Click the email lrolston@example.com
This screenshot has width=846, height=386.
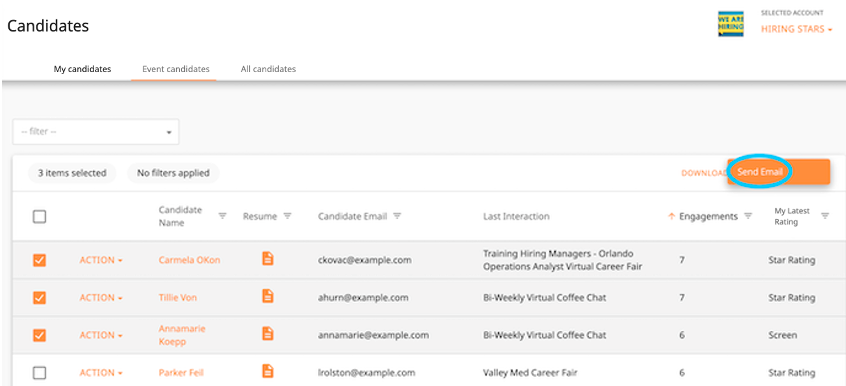click(366, 373)
